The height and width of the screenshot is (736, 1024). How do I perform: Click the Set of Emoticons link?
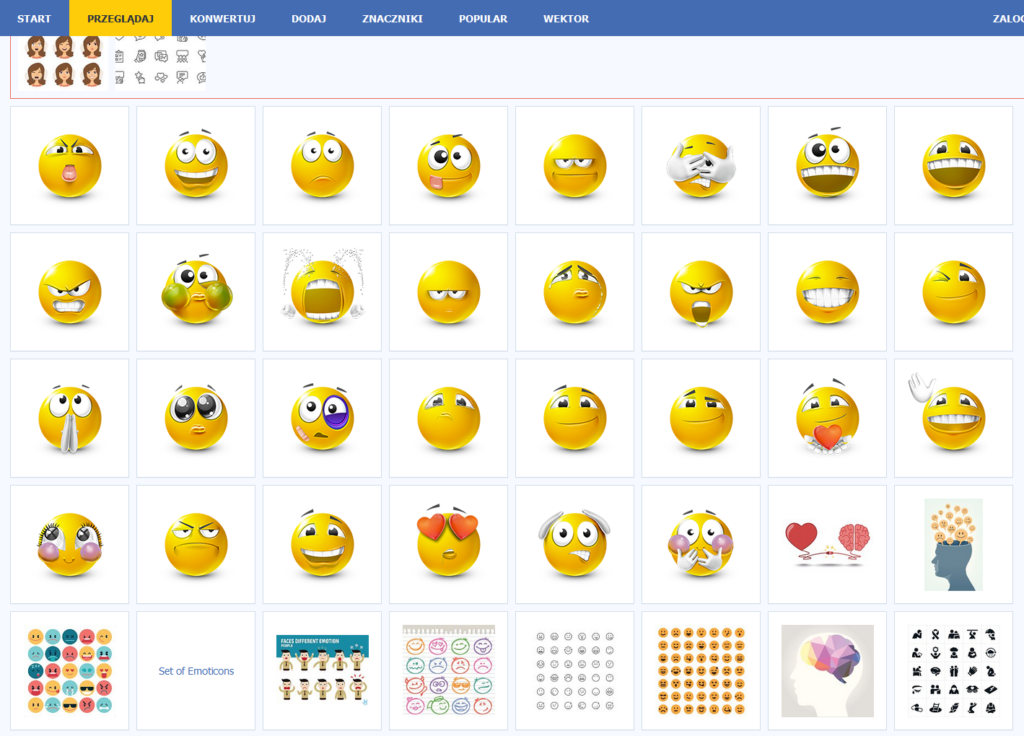(x=196, y=671)
